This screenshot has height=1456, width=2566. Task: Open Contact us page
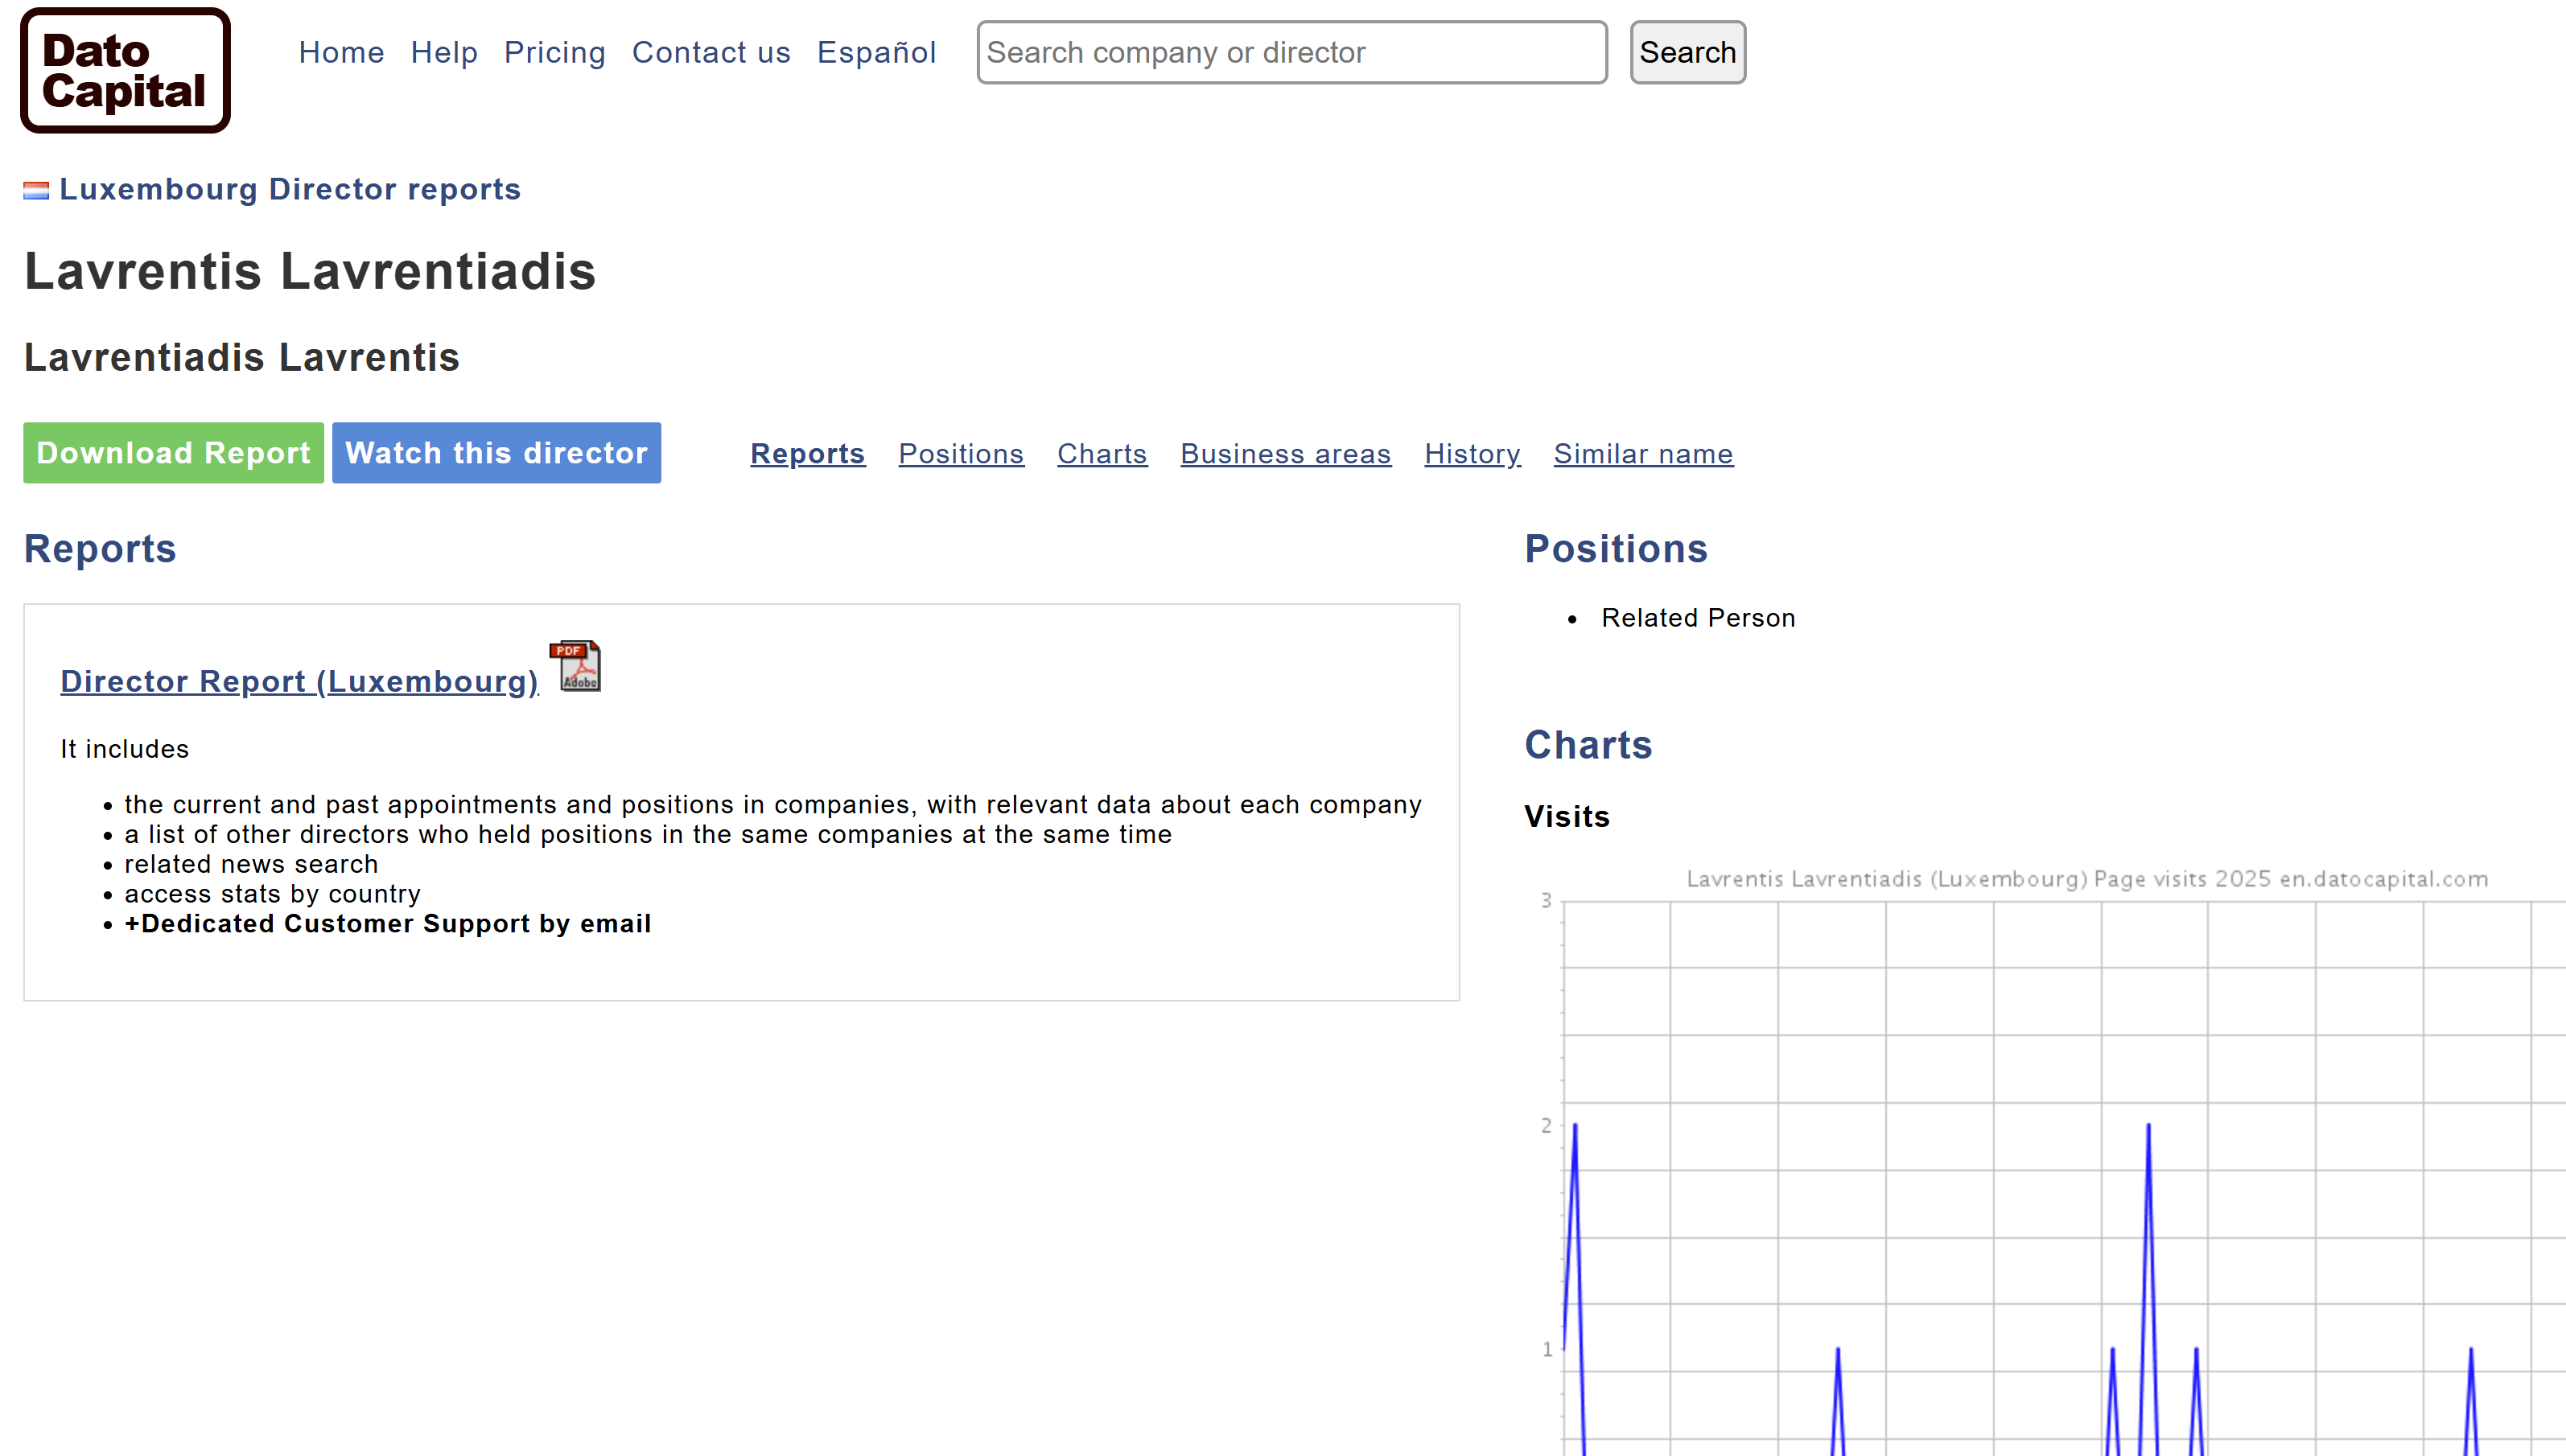(711, 52)
